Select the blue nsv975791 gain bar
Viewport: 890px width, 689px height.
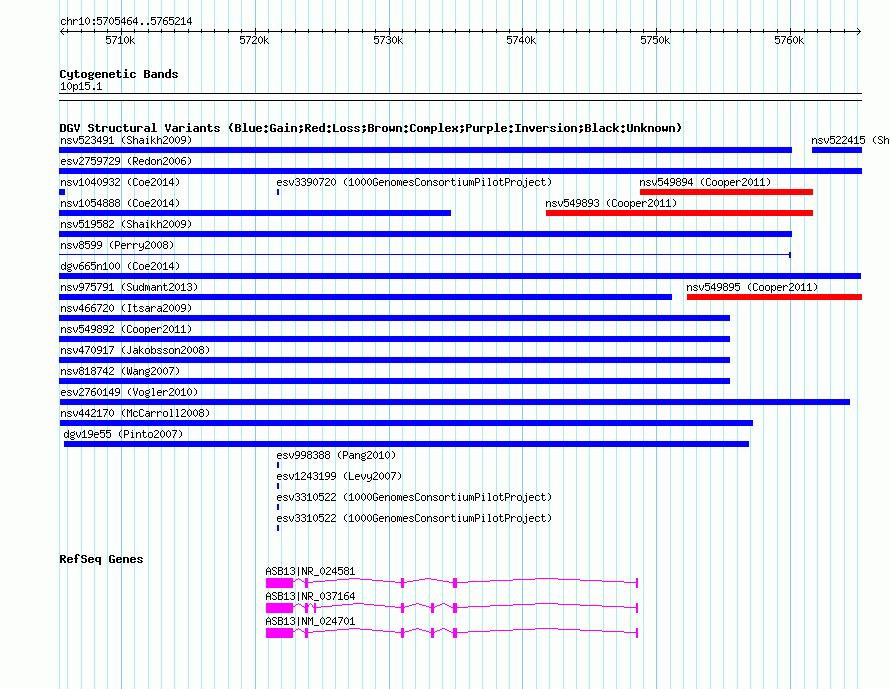click(366, 297)
